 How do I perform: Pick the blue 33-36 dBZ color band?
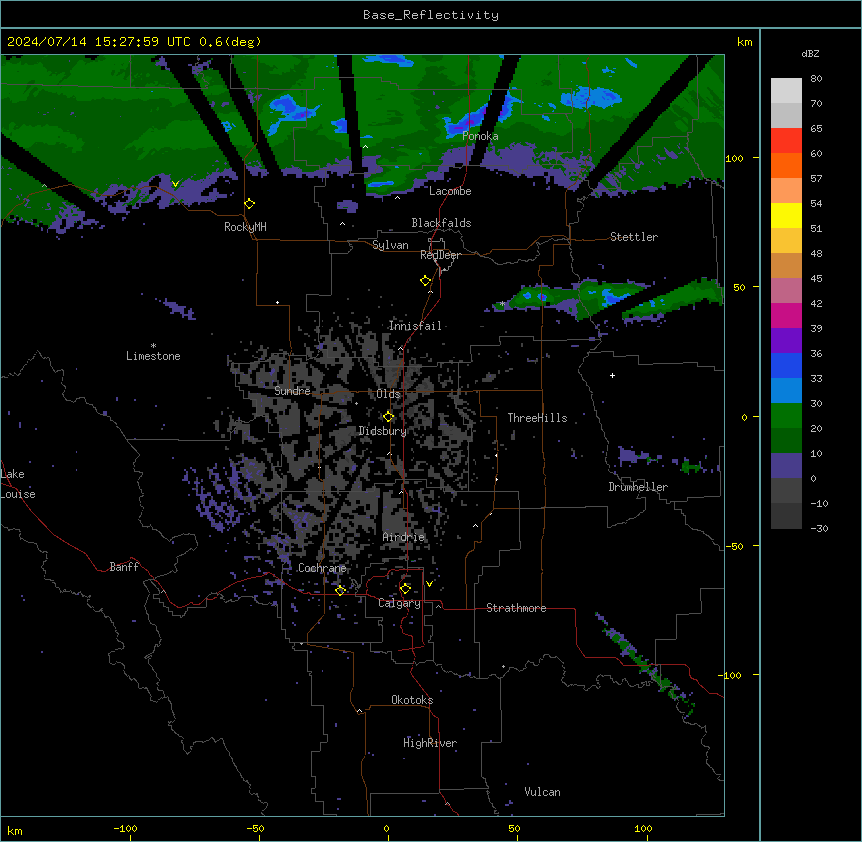tap(786, 366)
